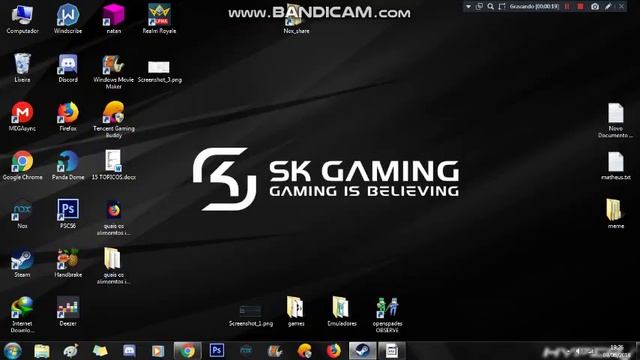The height and width of the screenshot is (360, 640).
Task: Activate the Bandicam drawing pen icon
Action: pos(608,7)
